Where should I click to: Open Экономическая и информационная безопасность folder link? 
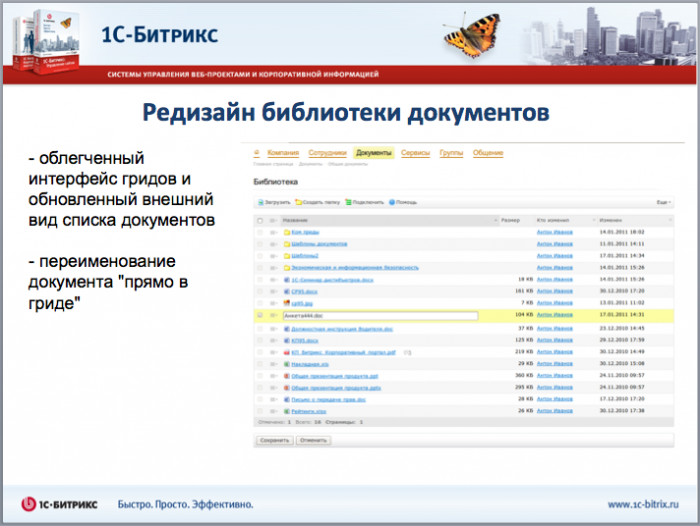coord(355,267)
